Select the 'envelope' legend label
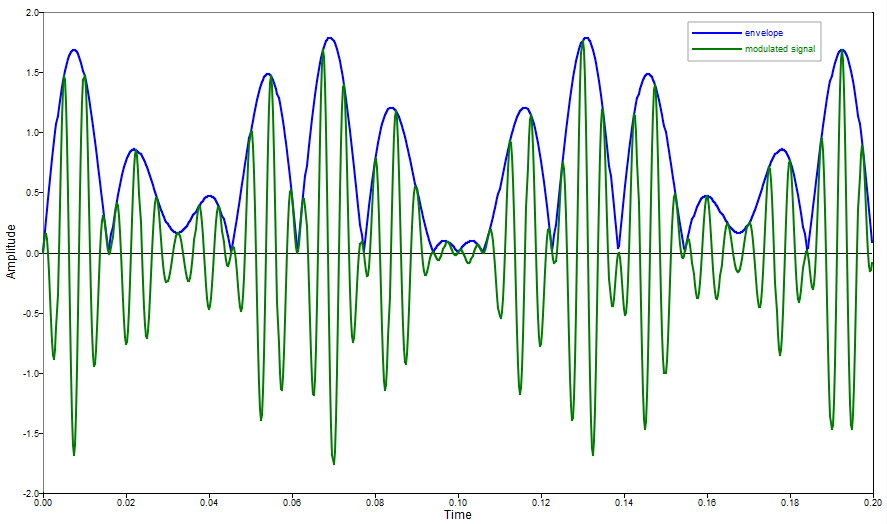The image size is (887, 524). click(764, 33)
